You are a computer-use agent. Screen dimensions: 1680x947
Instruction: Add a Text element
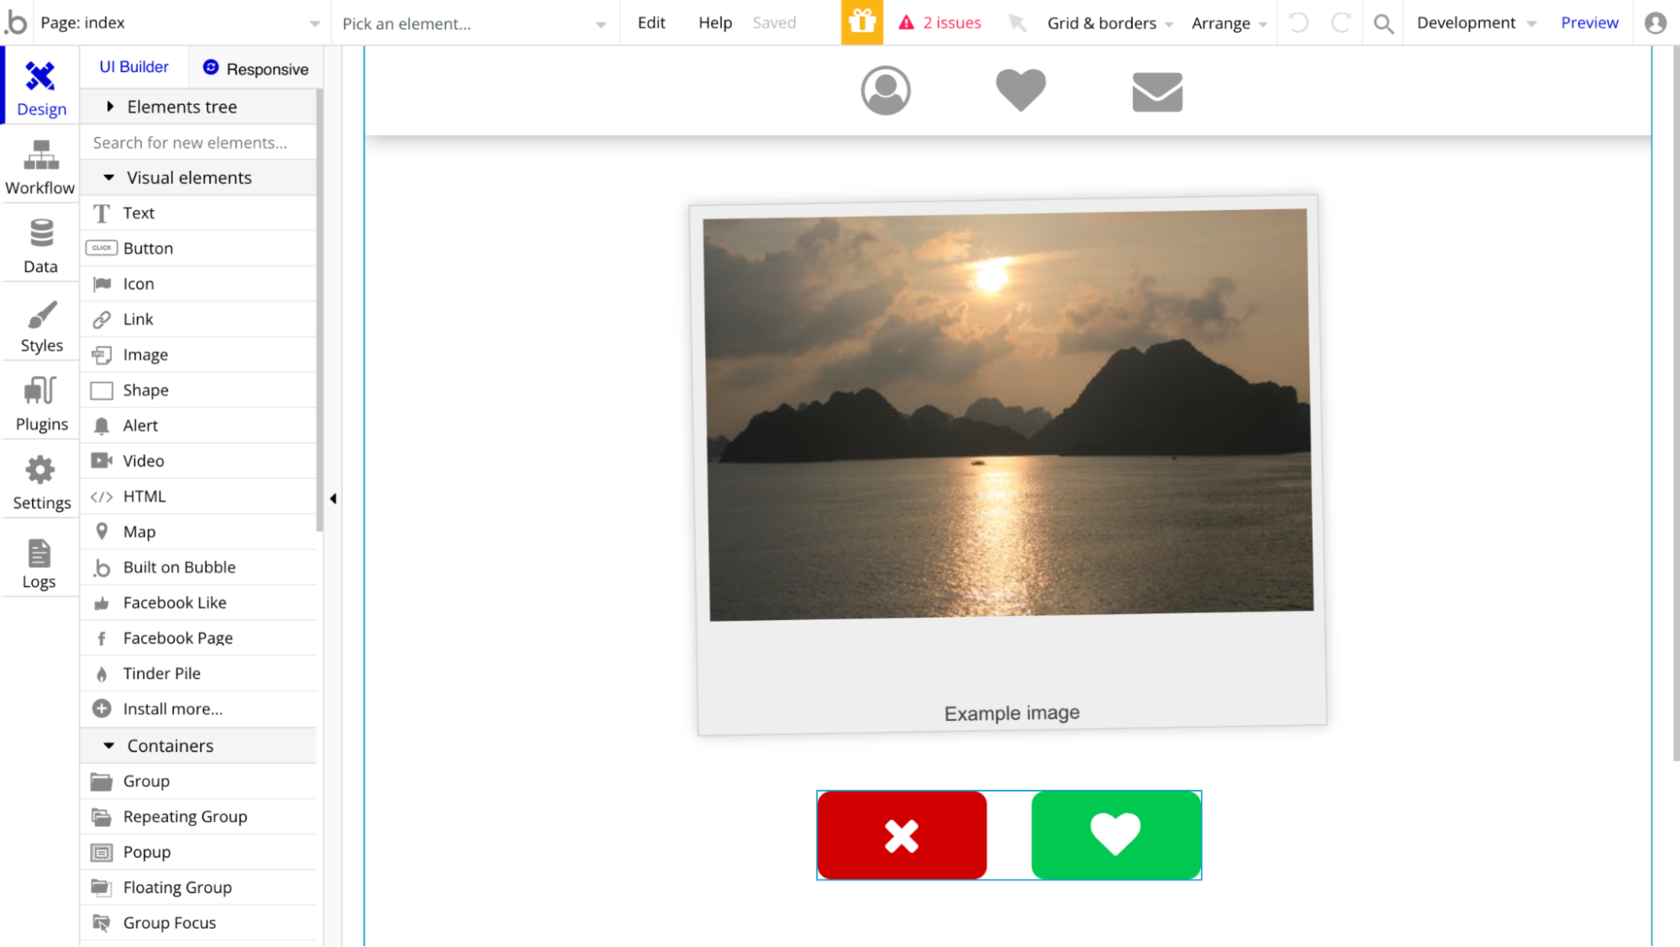(199, 213)
